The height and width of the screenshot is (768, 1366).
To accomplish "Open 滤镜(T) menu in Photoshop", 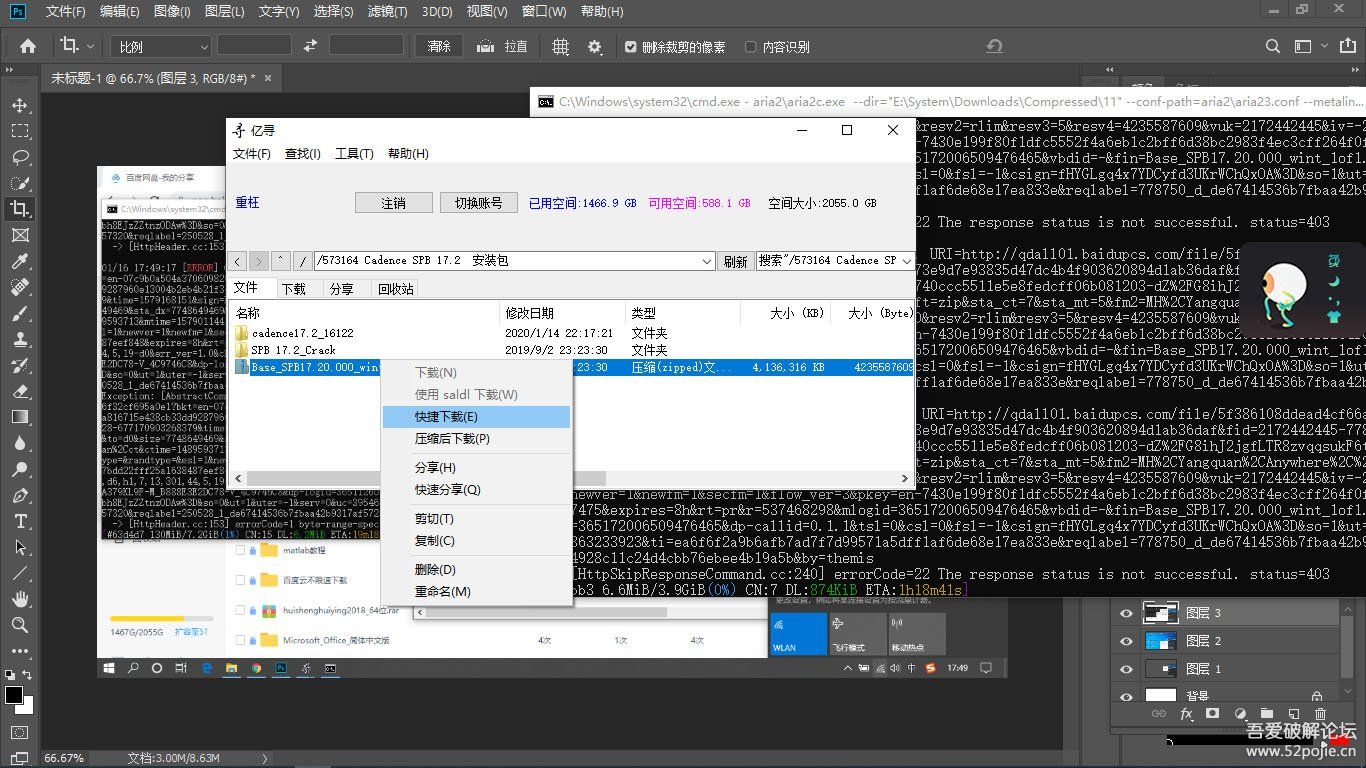I will pyautogui.click(x=387, y=11).
